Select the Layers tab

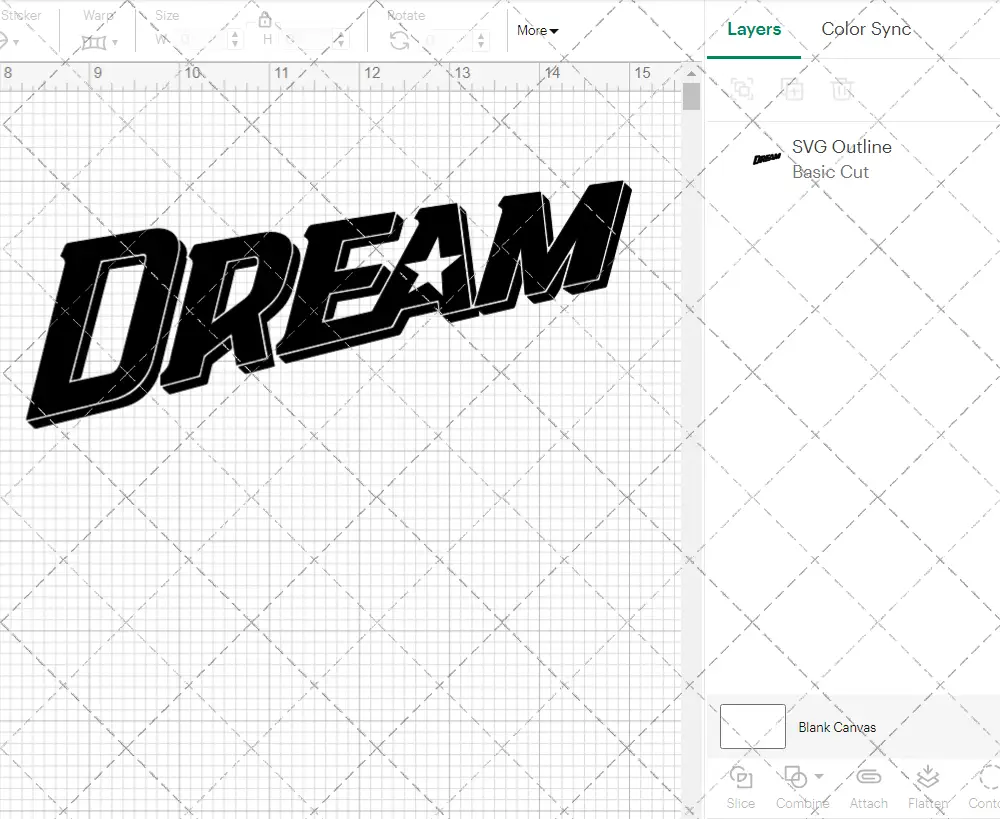point(754,29)
